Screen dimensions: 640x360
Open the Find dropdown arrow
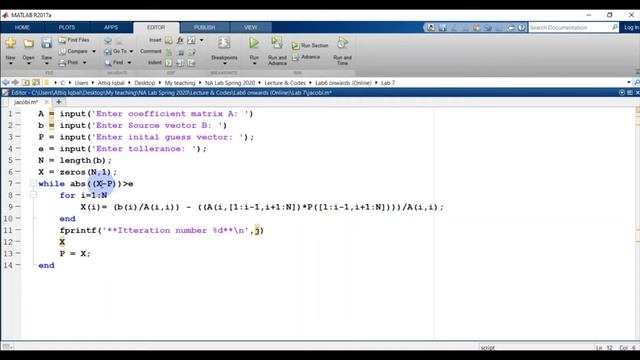[129, 62]
